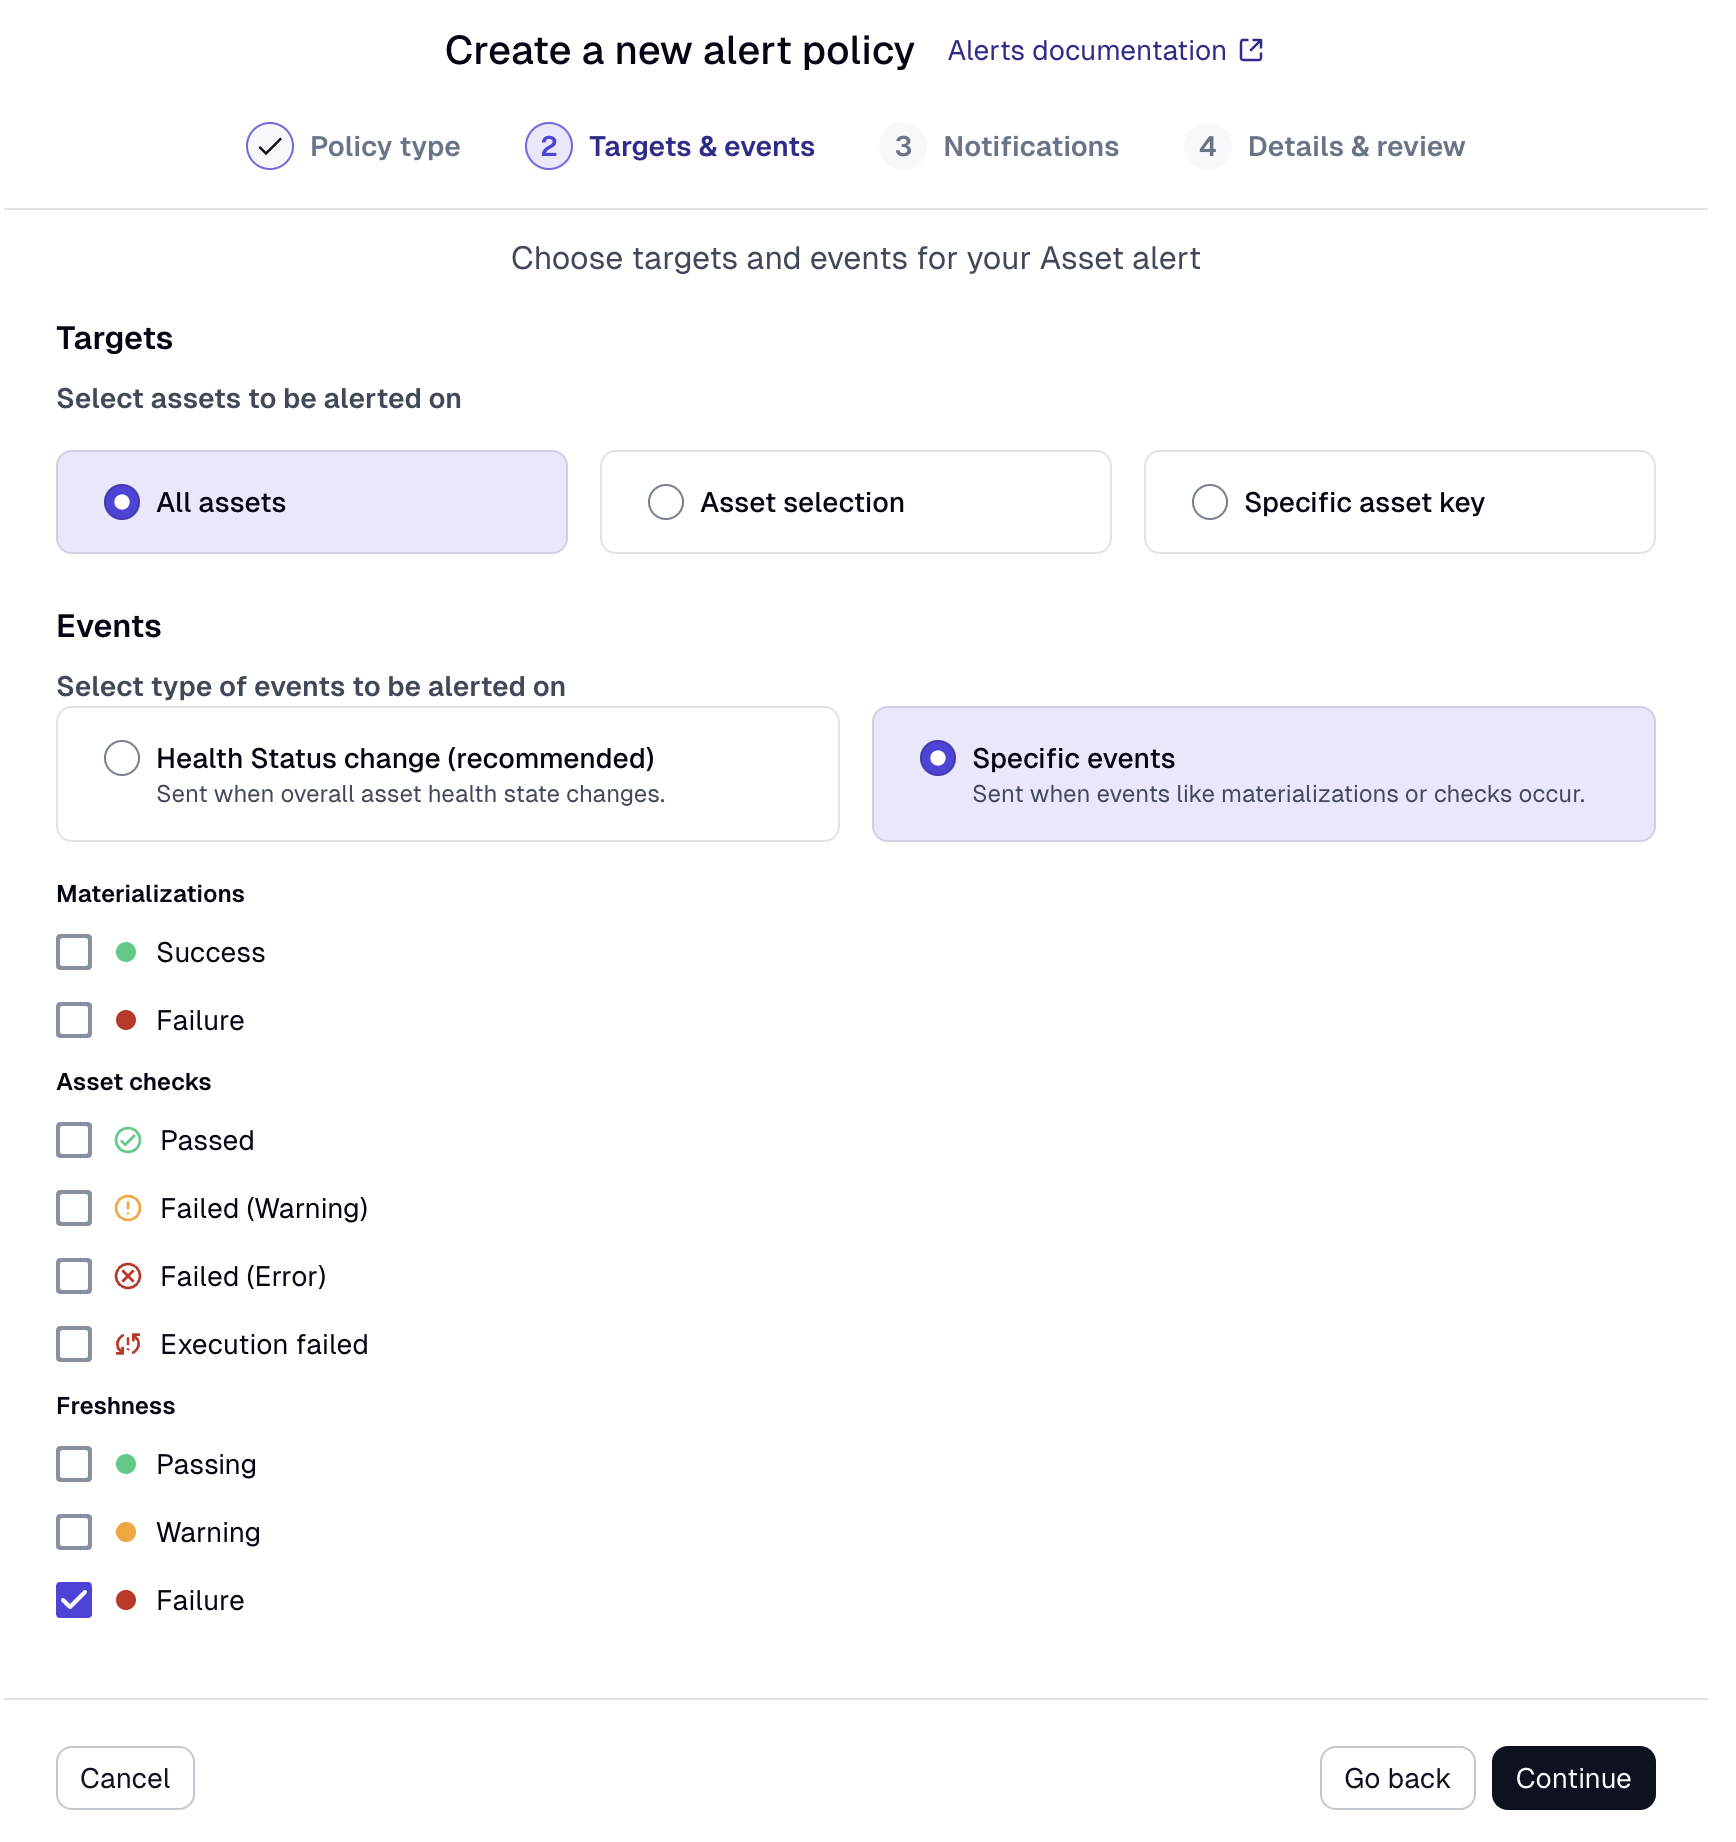Click the orange Warning dot under Freshness

click(126, 1532)
